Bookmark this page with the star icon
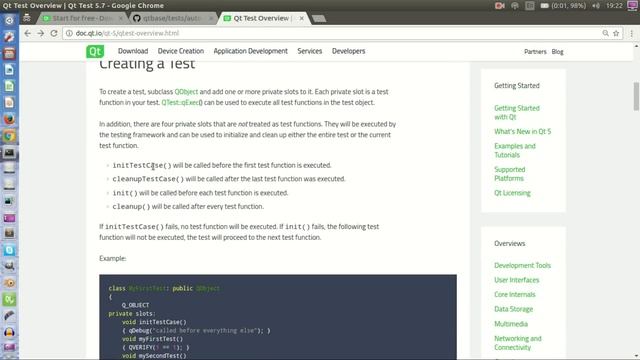Image resolution: width=640 pixels, height=360 pixels. tap(616, 33)
